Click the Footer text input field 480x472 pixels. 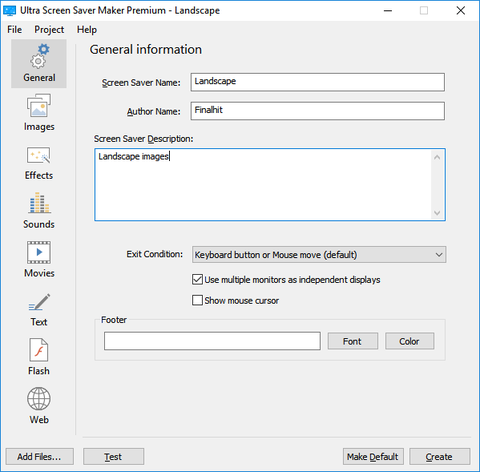(x=212, y=341)
